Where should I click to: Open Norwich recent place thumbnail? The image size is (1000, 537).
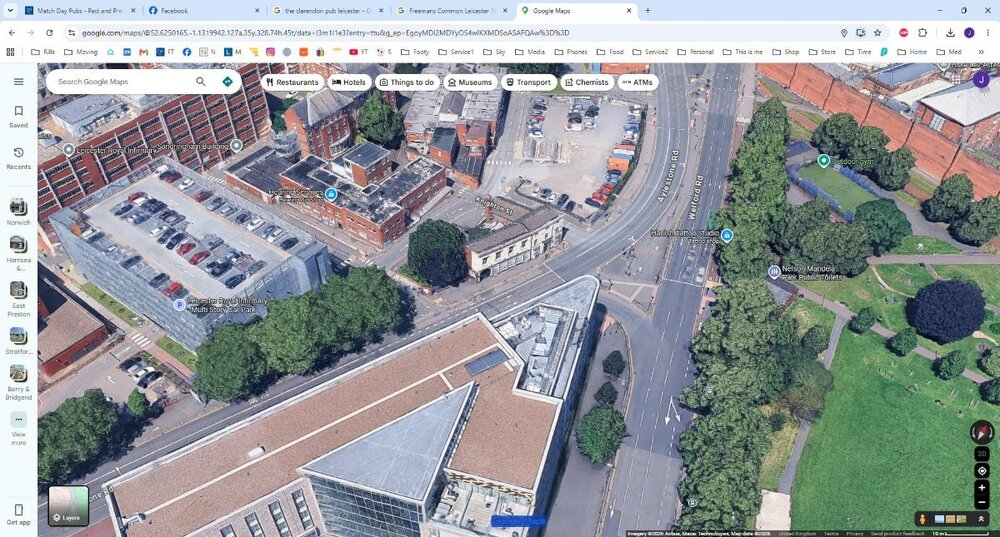pyautogui.click(x=18, y=212)
